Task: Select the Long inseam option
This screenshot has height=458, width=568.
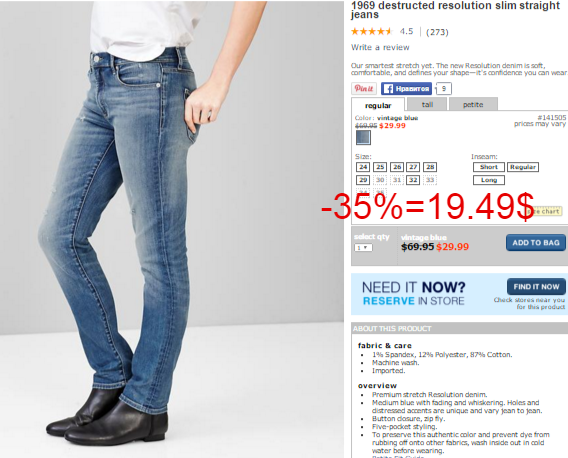Action: 489,180
